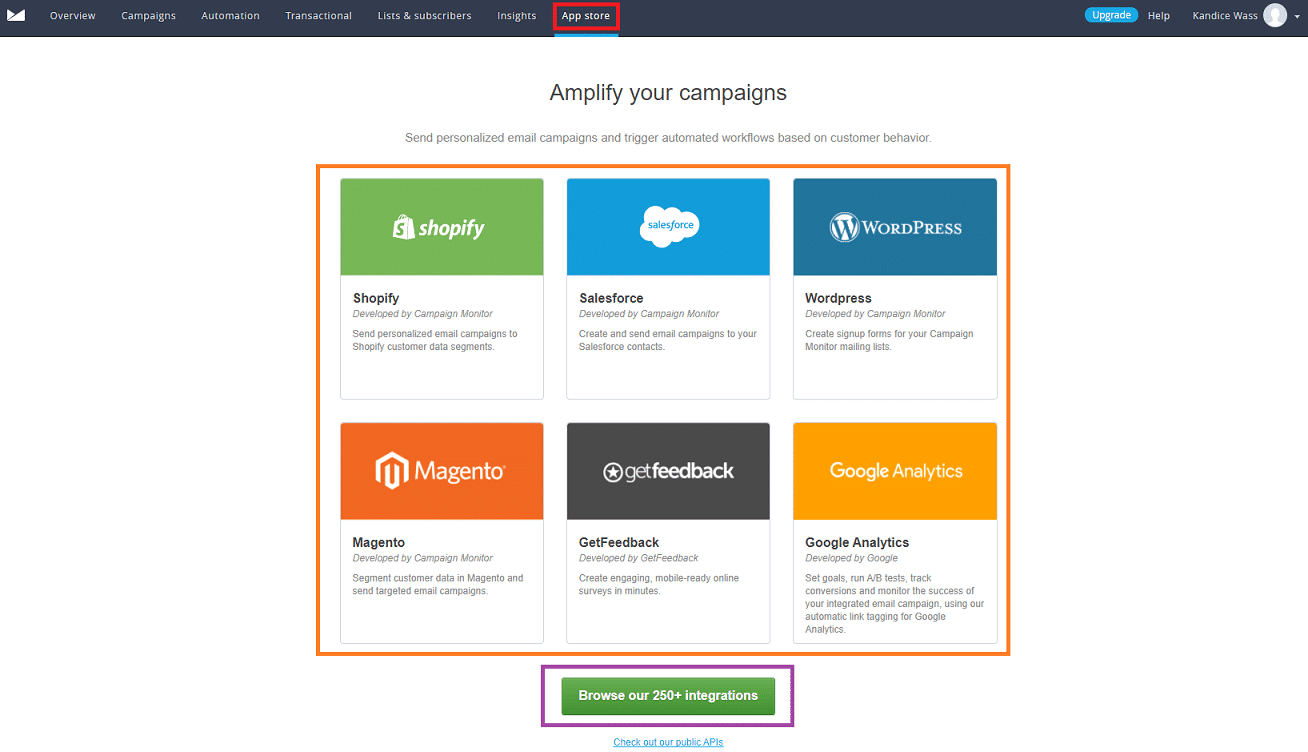
Task: Open the Kandice Wass profile avatar
Action: 1275,15
